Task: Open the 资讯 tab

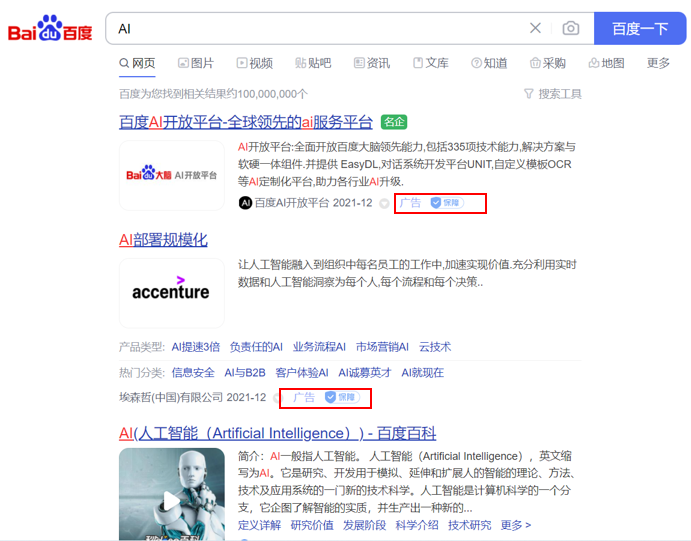Action: [x=372, y=63]
